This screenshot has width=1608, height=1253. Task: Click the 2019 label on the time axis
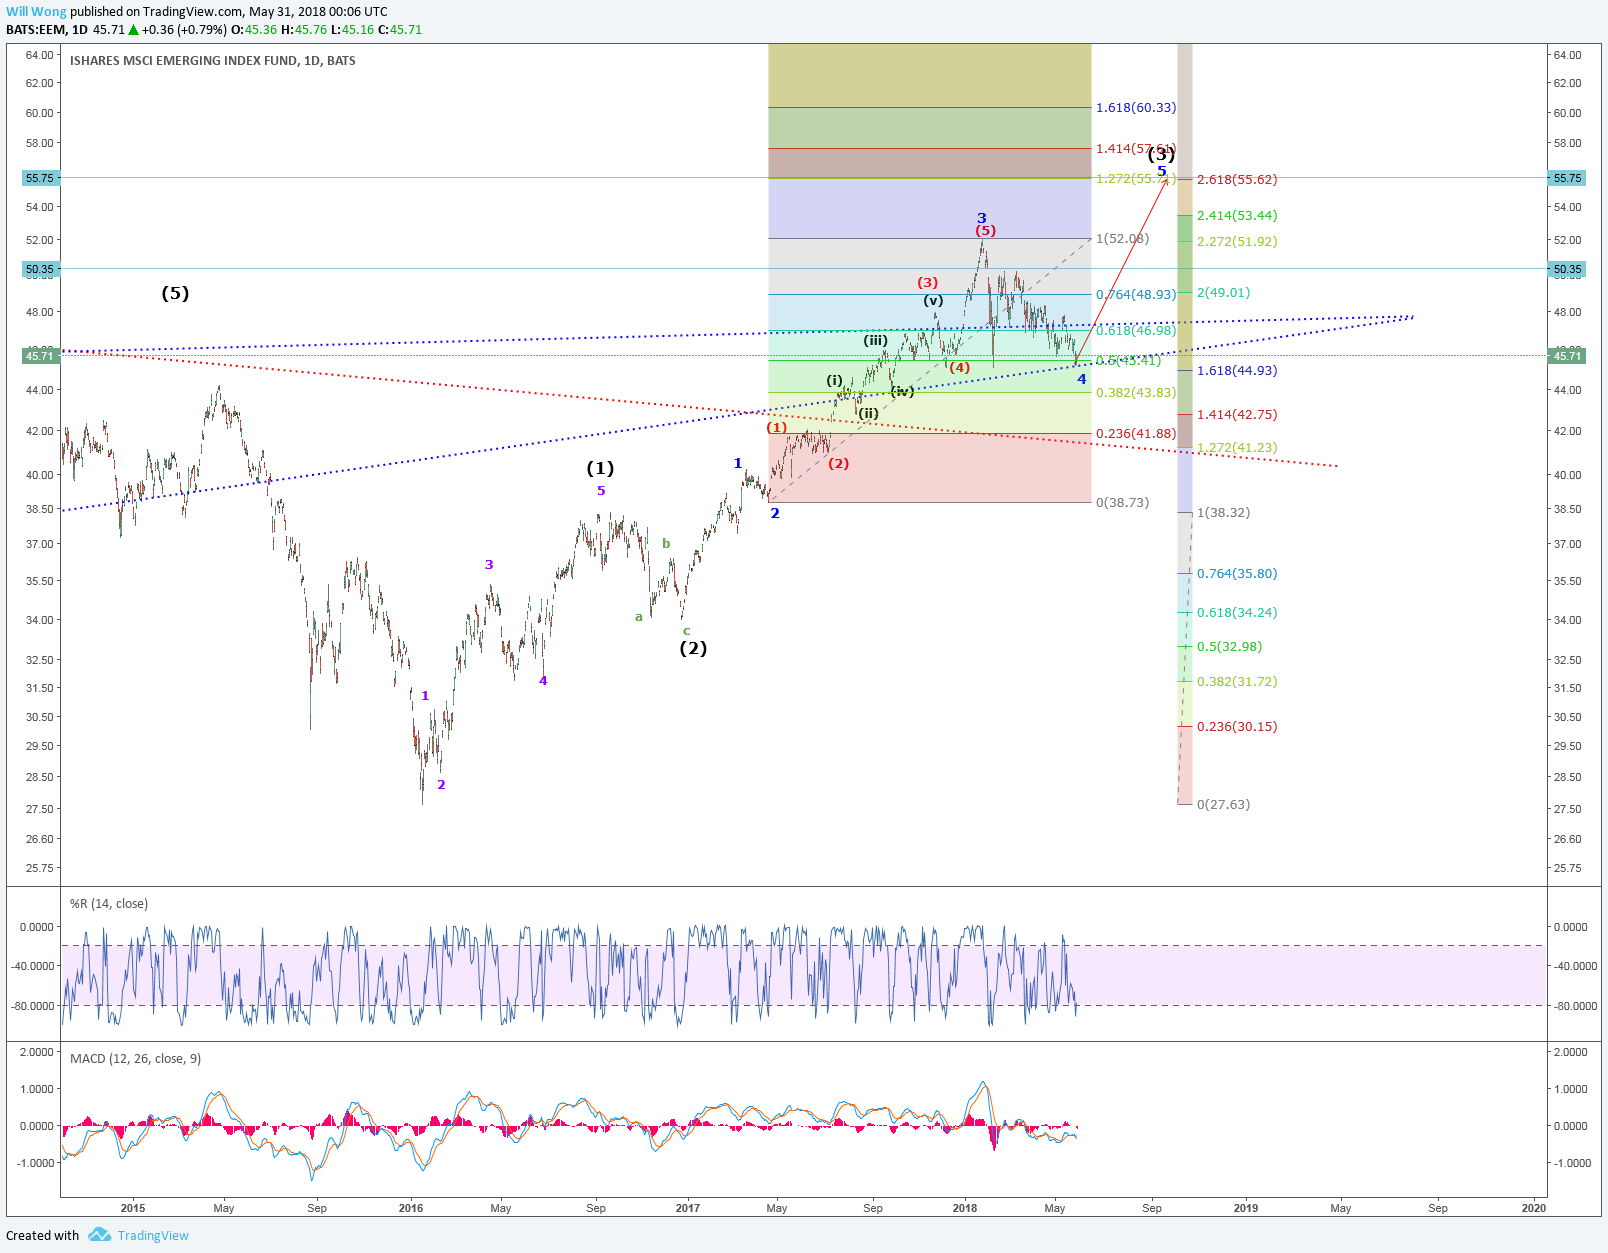pyautogui.click(x=1246, y=1208)
